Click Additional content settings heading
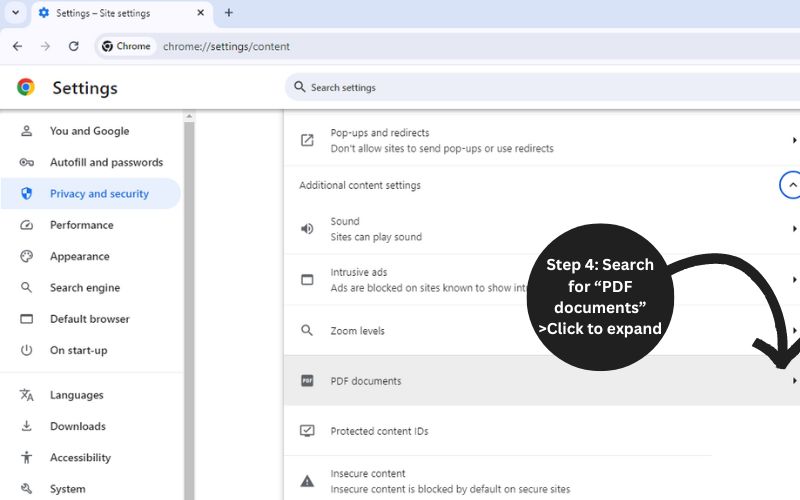 click(x=360, y=185)
